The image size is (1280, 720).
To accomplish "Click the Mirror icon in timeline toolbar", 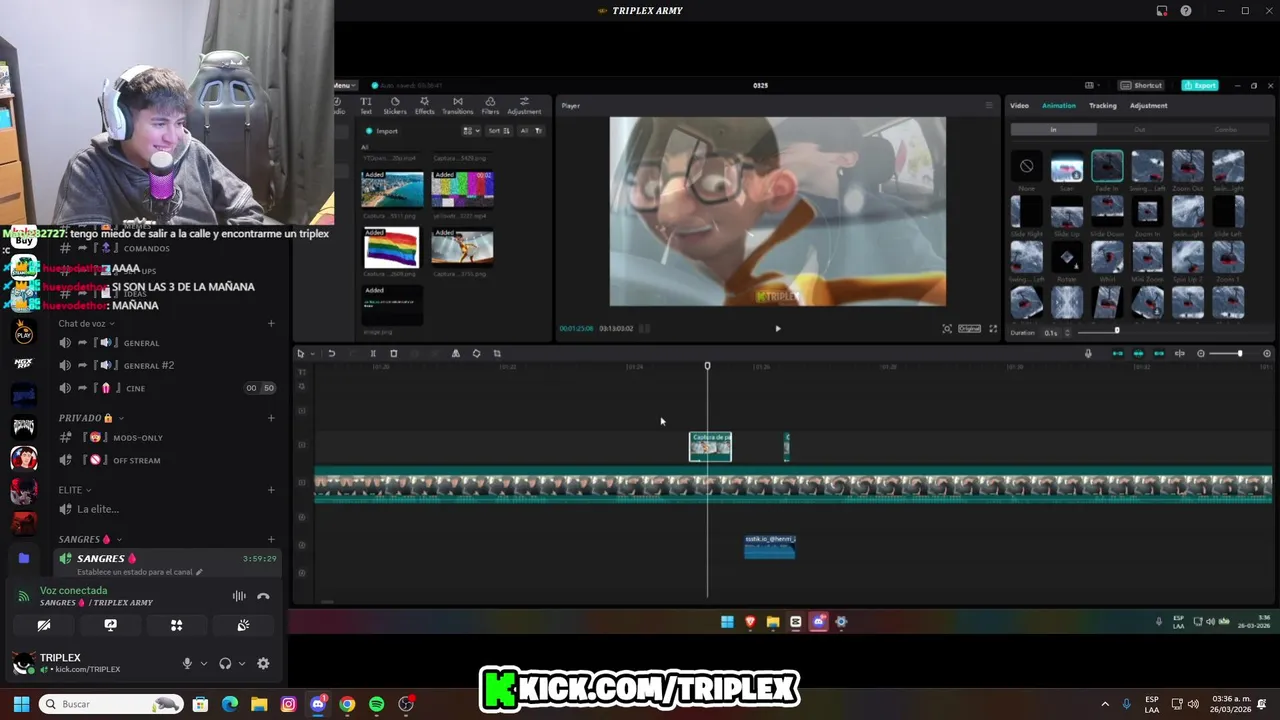I will tap(456, 353).
